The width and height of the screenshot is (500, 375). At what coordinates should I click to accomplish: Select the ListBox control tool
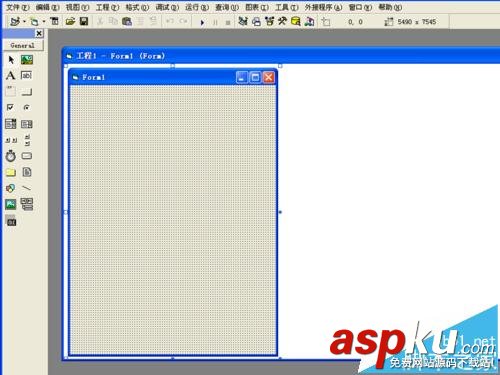click(x=27, y=124)
